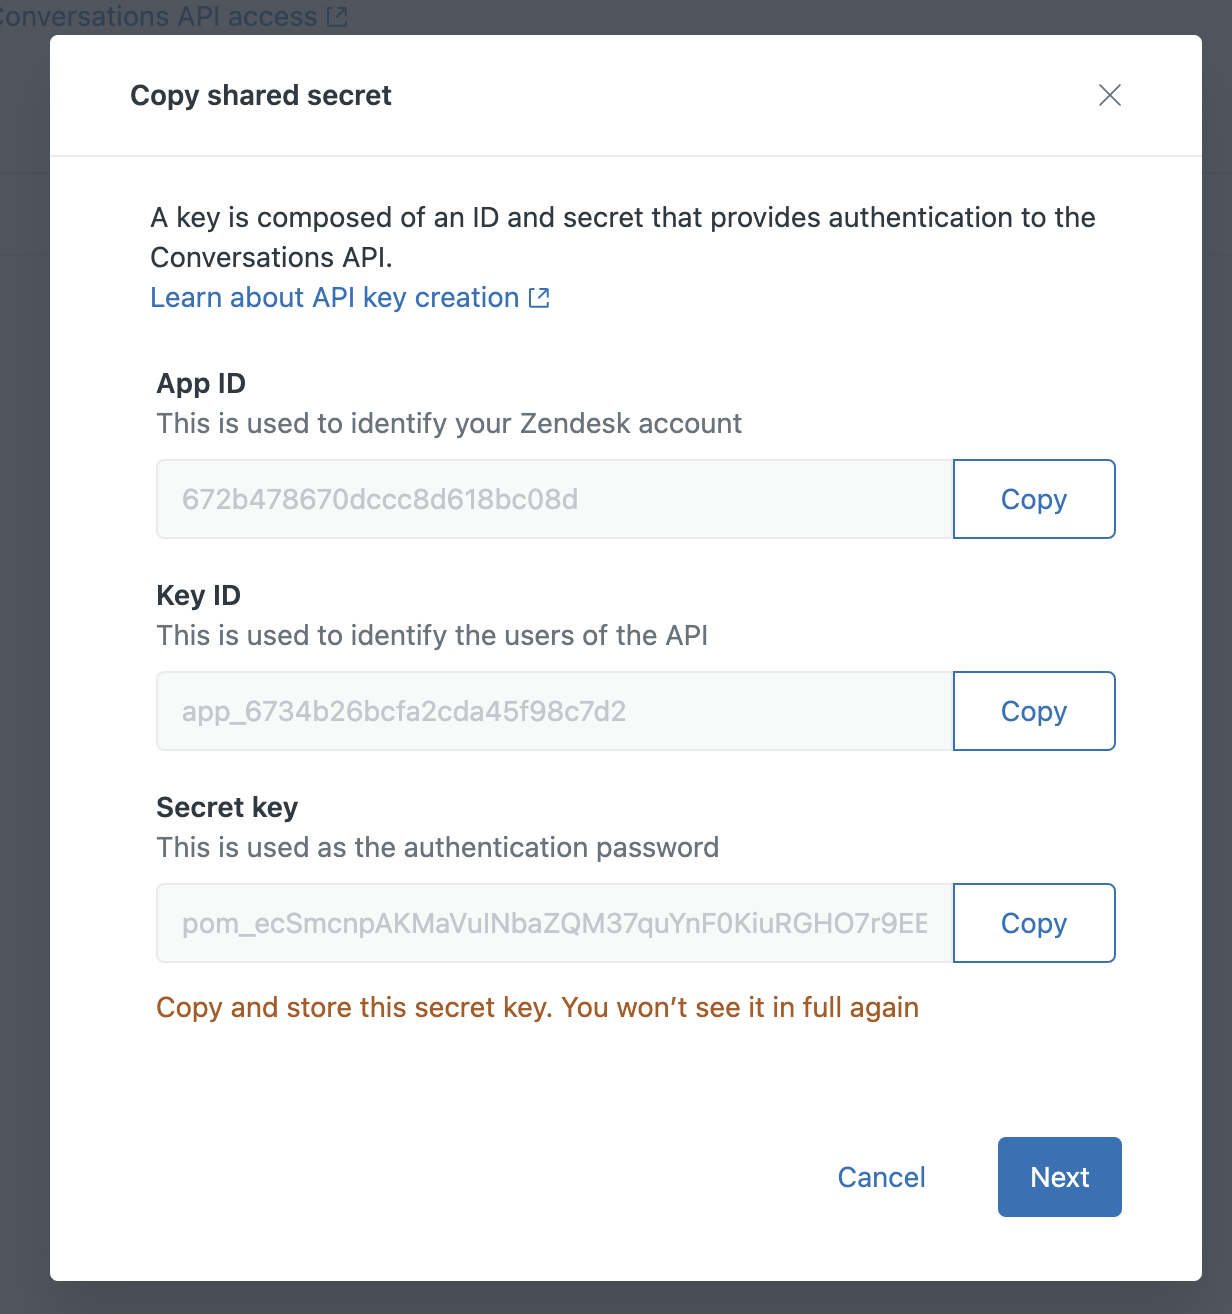
Task: Close the Copy shared secret dialog
Action: (1110, 95)
